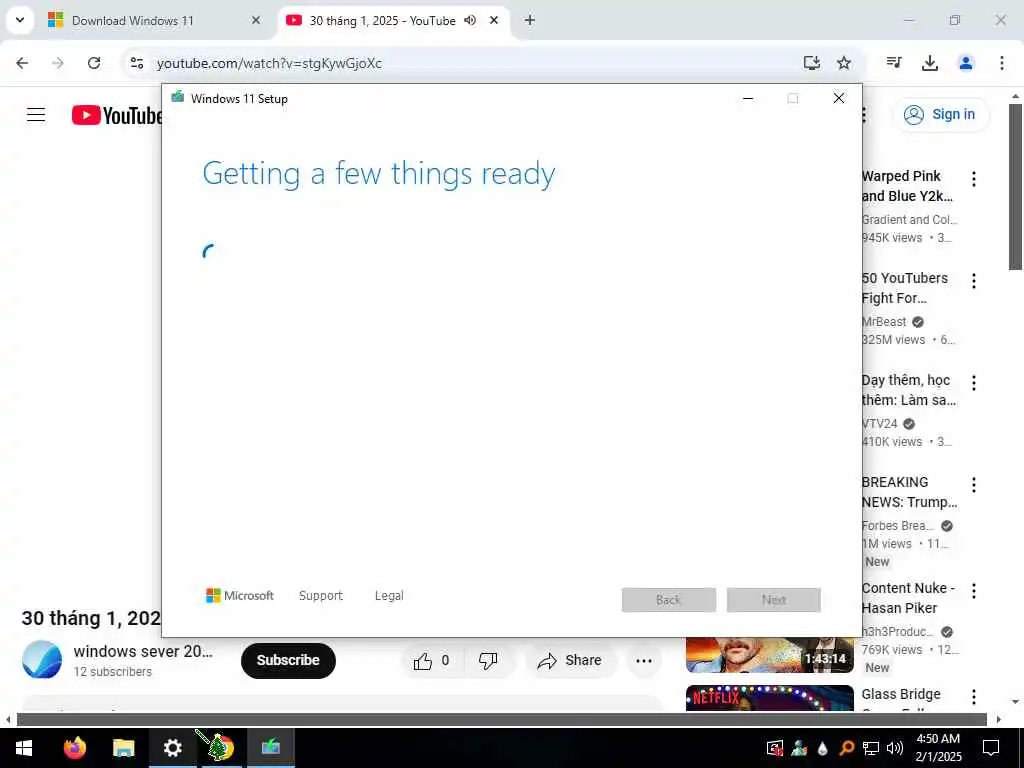Open options for Dạy thêm video
This screenshot has height=768, width=1024.
[974, 383]
